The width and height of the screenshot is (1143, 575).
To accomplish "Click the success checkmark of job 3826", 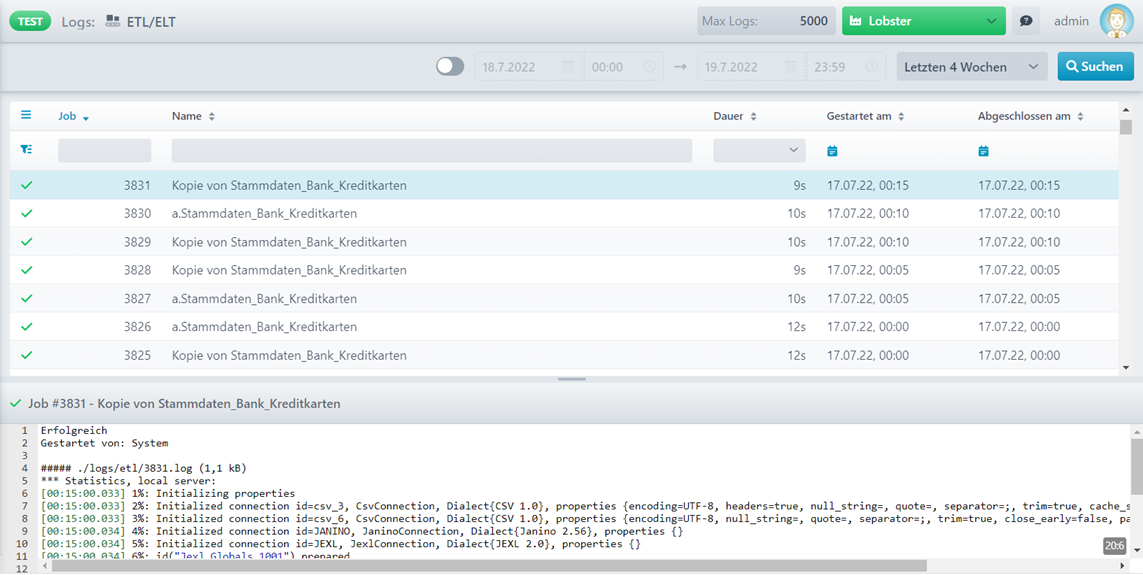I will [x=27, y=326].
